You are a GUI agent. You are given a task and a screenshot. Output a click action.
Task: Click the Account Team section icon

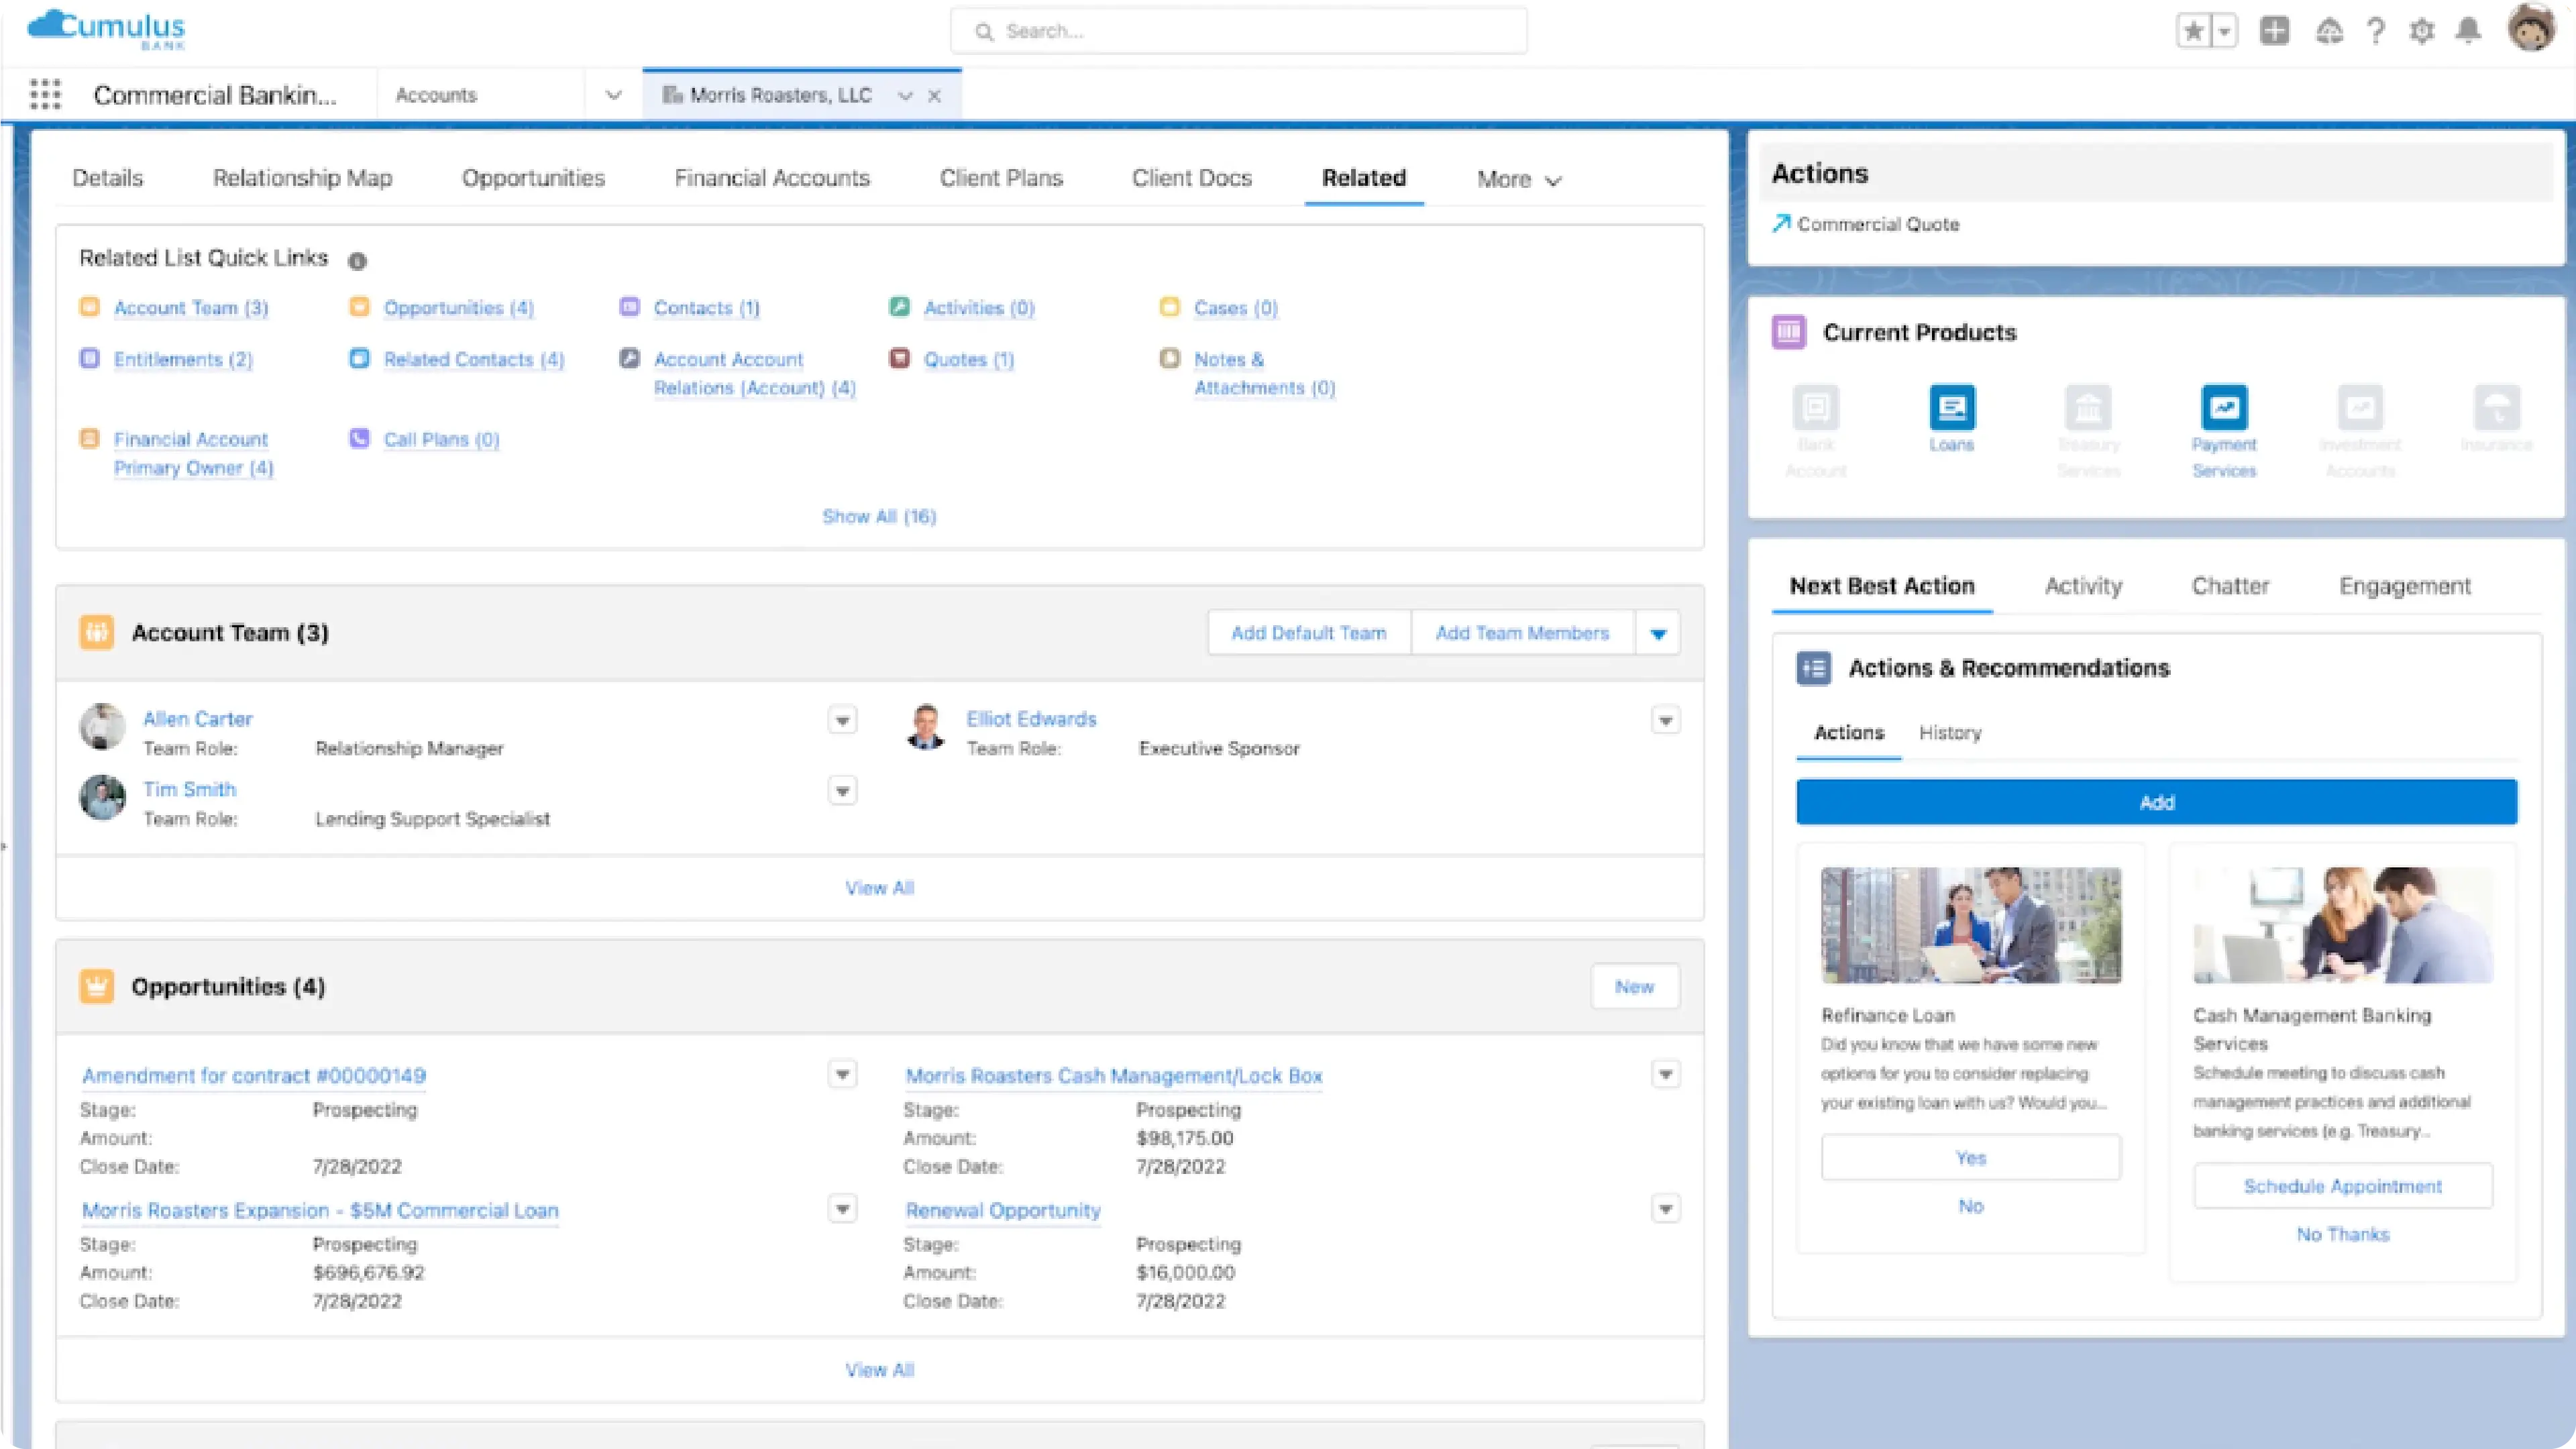[x=96, y=632]
